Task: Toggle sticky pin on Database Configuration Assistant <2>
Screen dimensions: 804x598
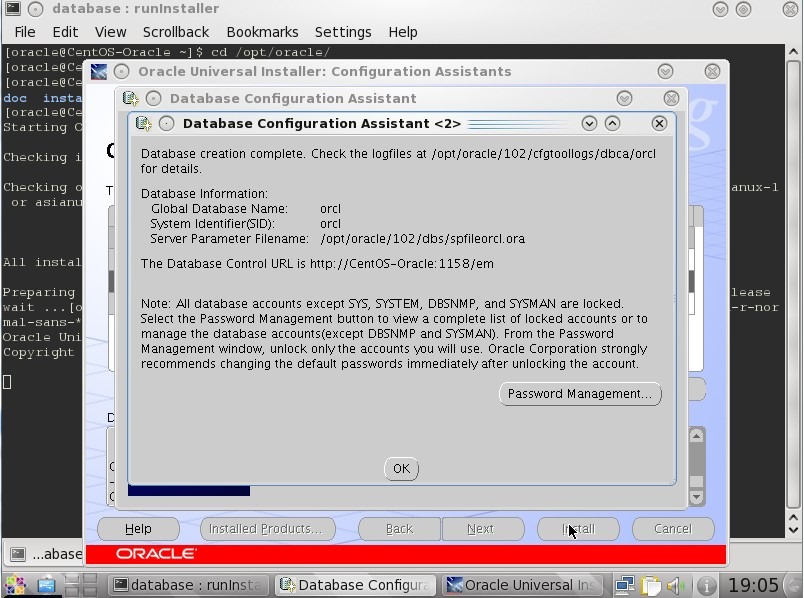Action: click(166, 124)
